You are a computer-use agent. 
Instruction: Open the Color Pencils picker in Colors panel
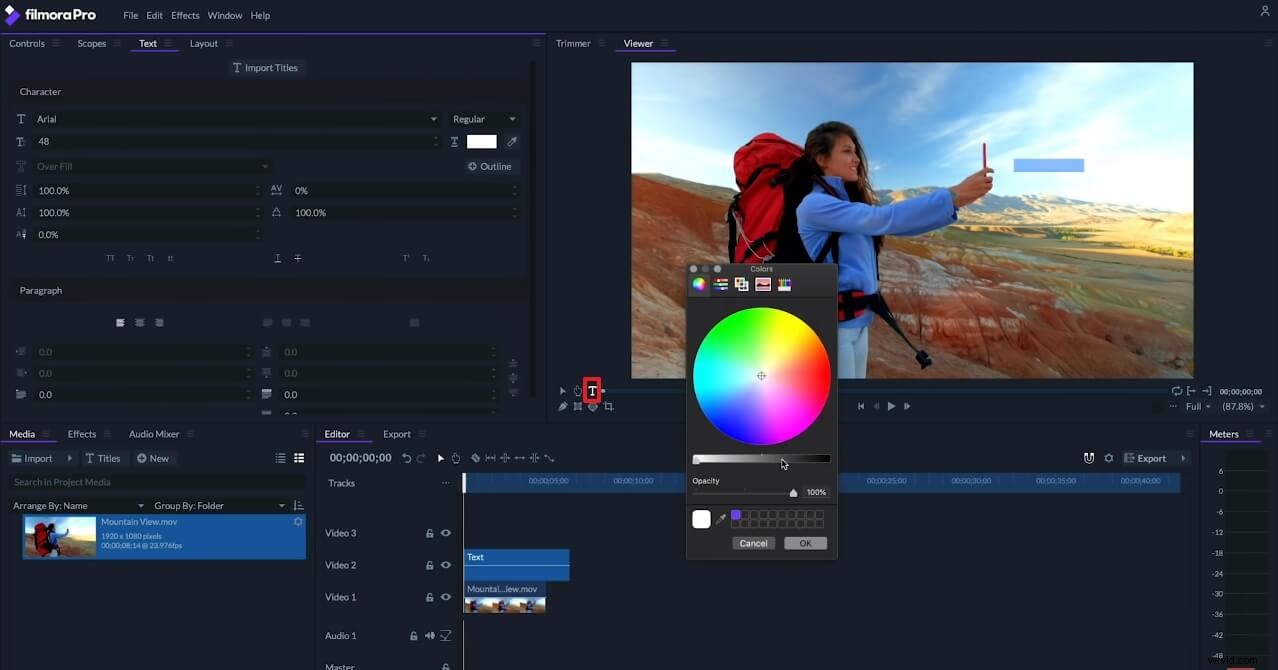tap(784, 284)
